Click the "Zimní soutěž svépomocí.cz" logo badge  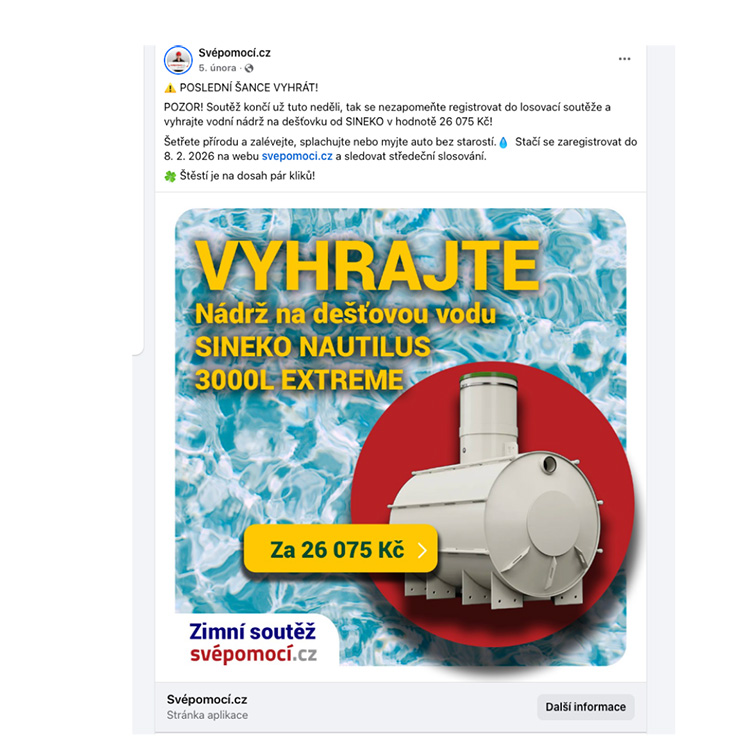tap(253, 642)
